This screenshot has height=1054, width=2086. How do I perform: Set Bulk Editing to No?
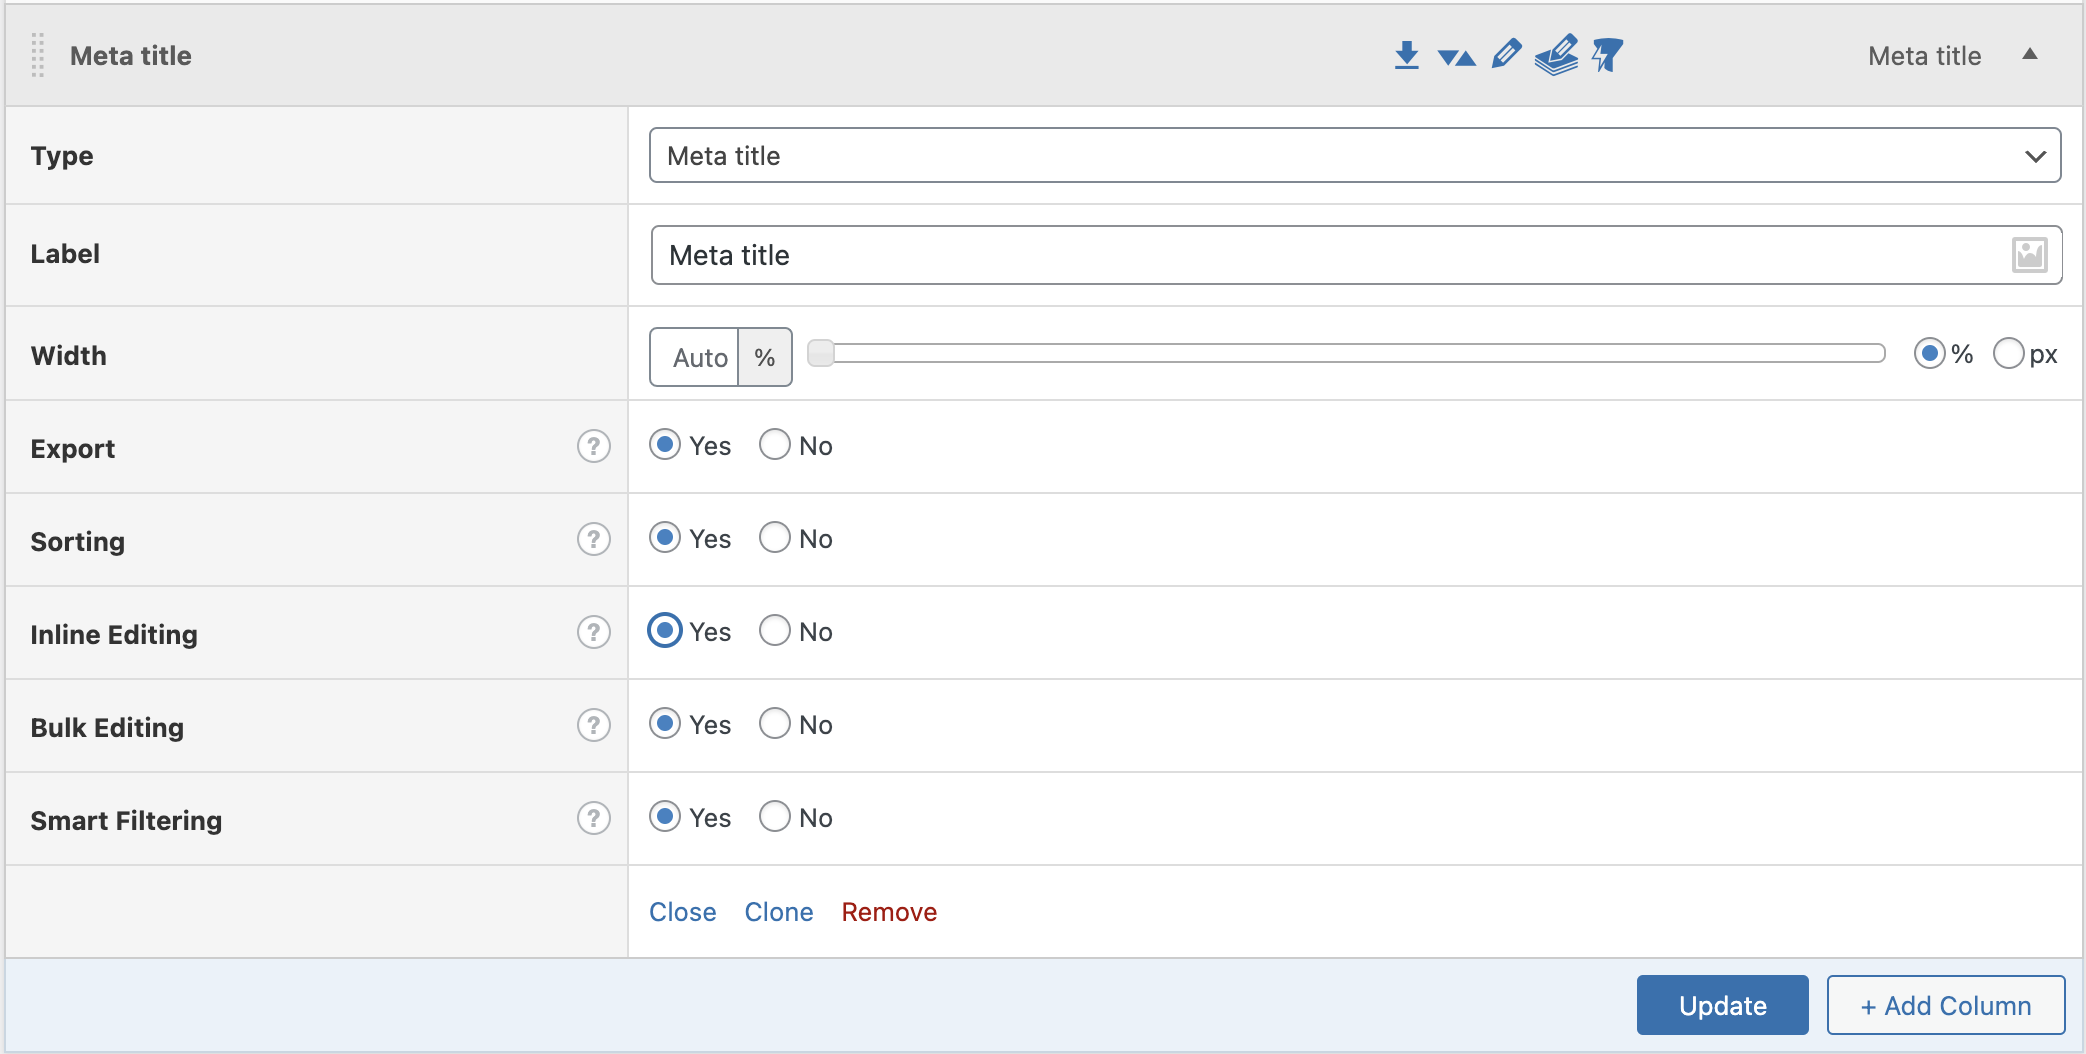point(775,724)
